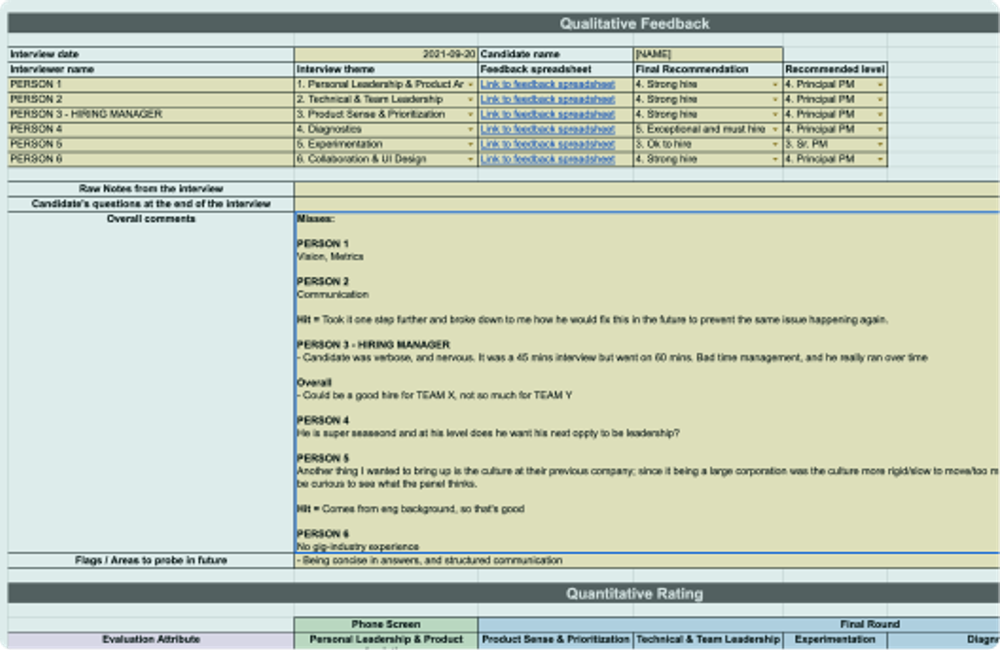Open the Experimentation theme dropdown for PERSON 5
This screenshot has height=650, width=1000.
[470, 143]
